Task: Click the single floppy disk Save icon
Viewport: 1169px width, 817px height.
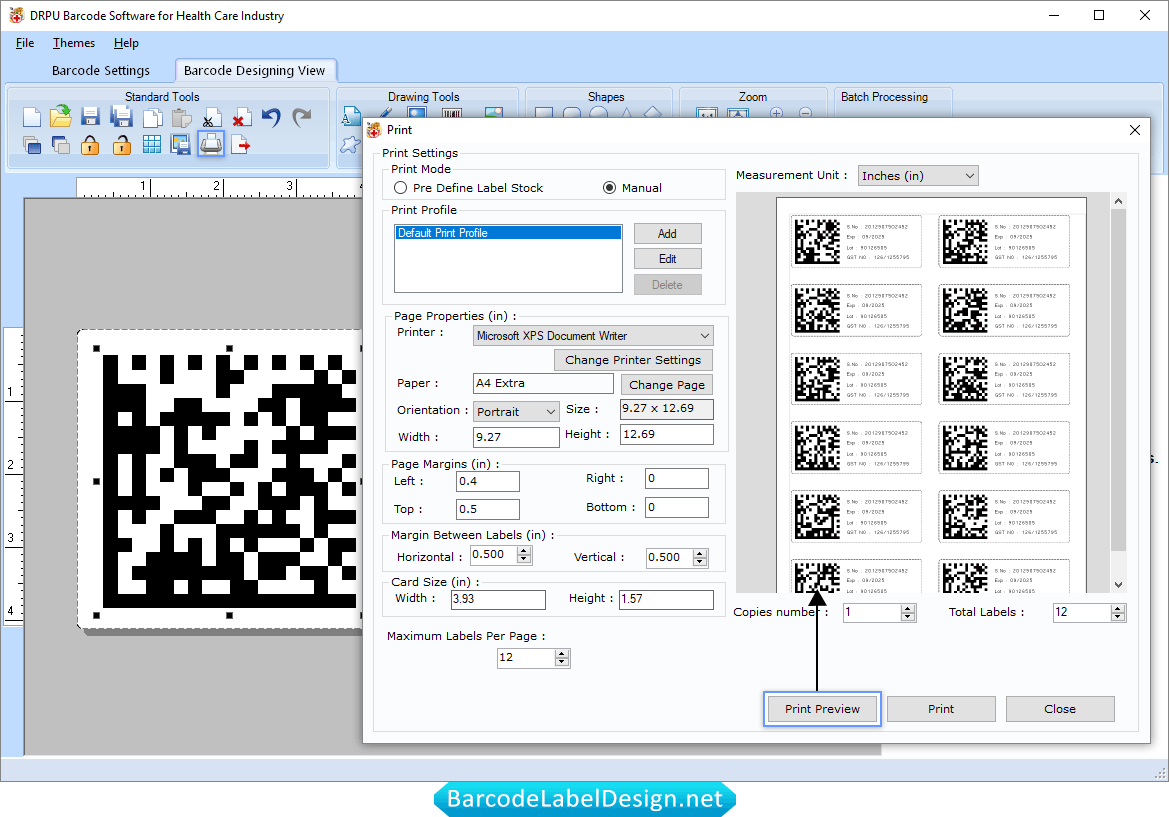Action: click(91, 117)
